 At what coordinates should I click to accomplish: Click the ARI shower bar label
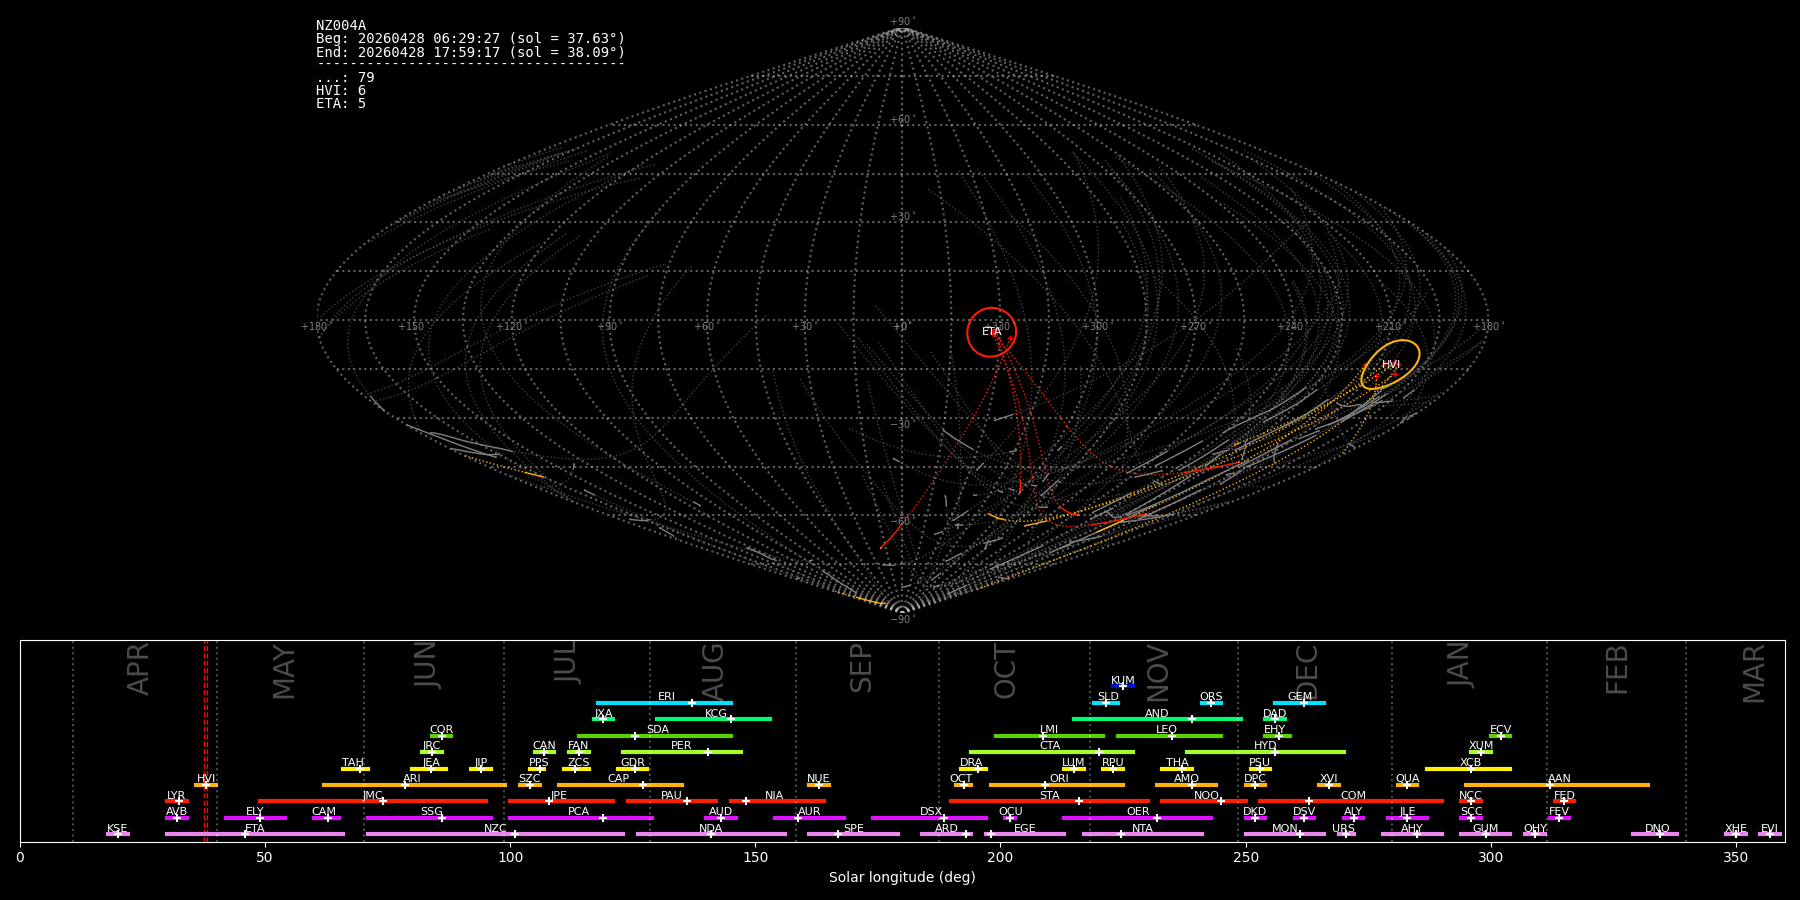click(412, 779)
